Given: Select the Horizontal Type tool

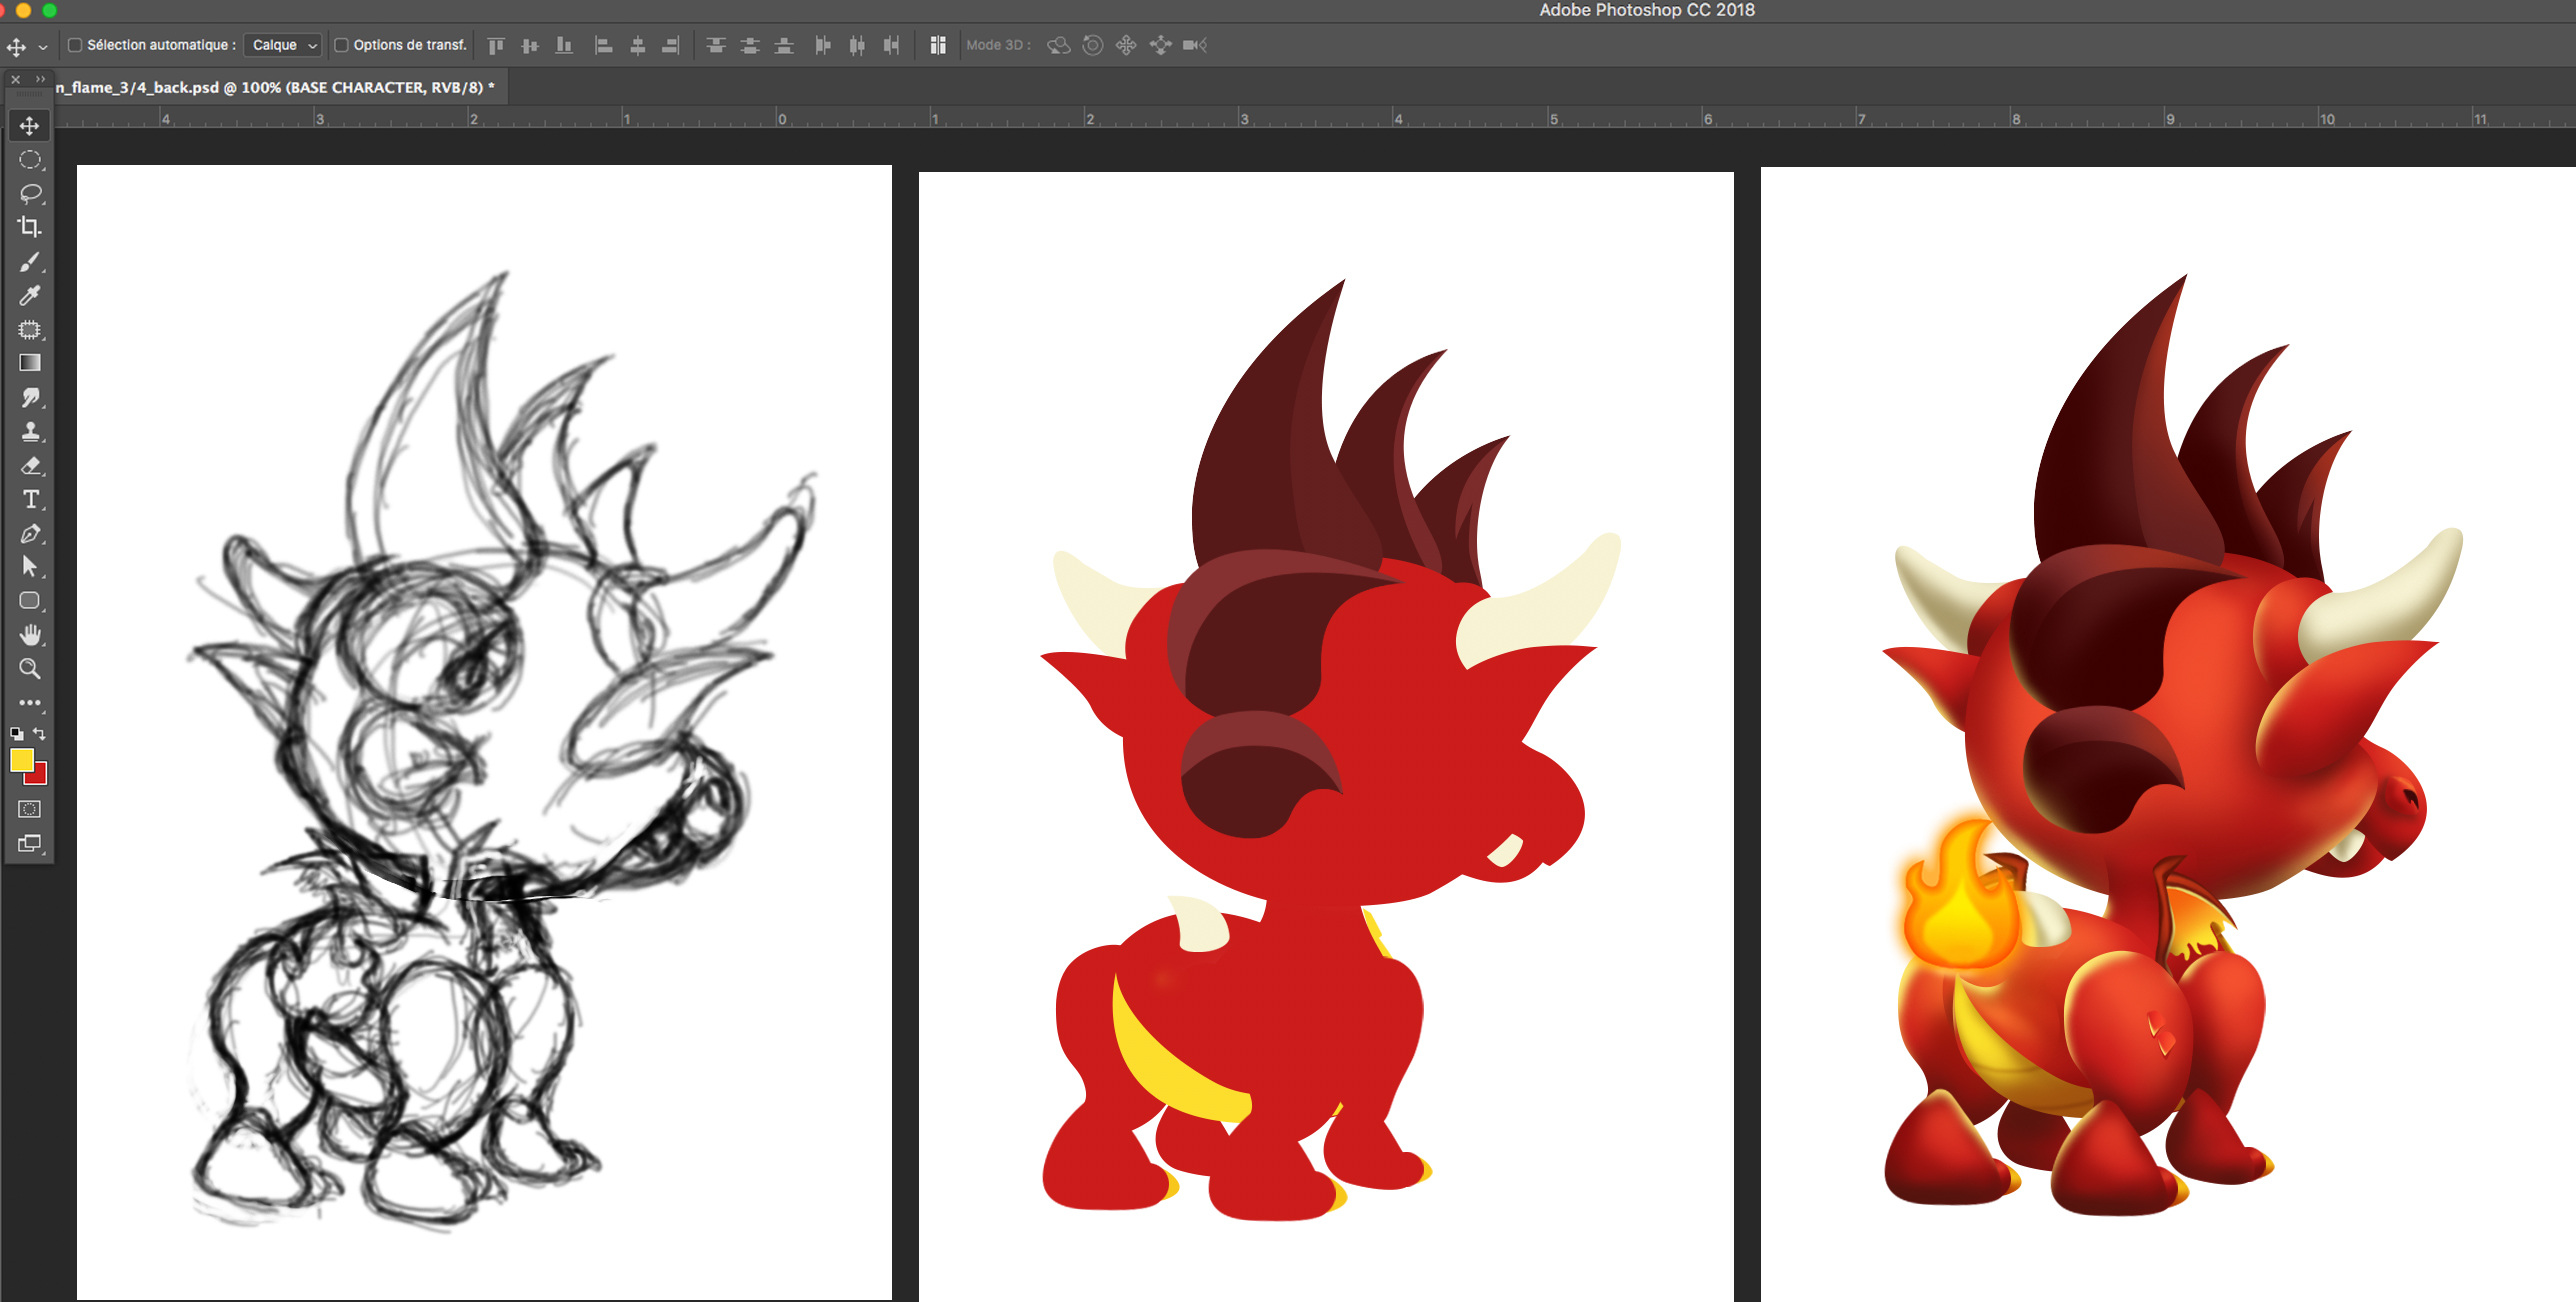Looking at the screenshot, I should pyautogui.click(x=29, y=499).
